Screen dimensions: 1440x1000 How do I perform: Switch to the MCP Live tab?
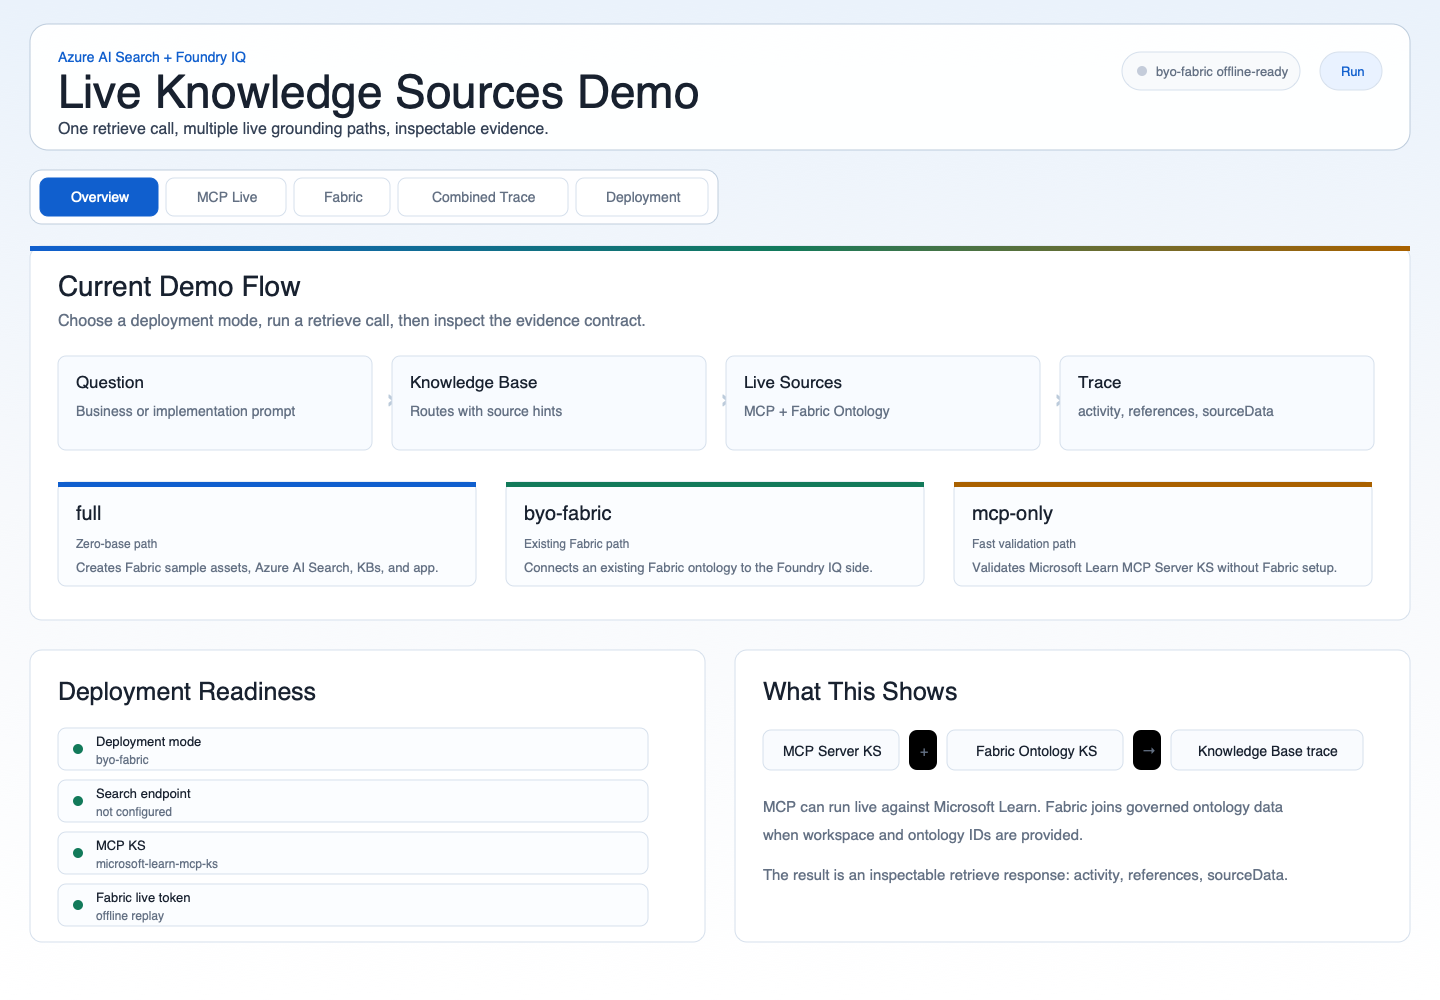coord(226,197)
